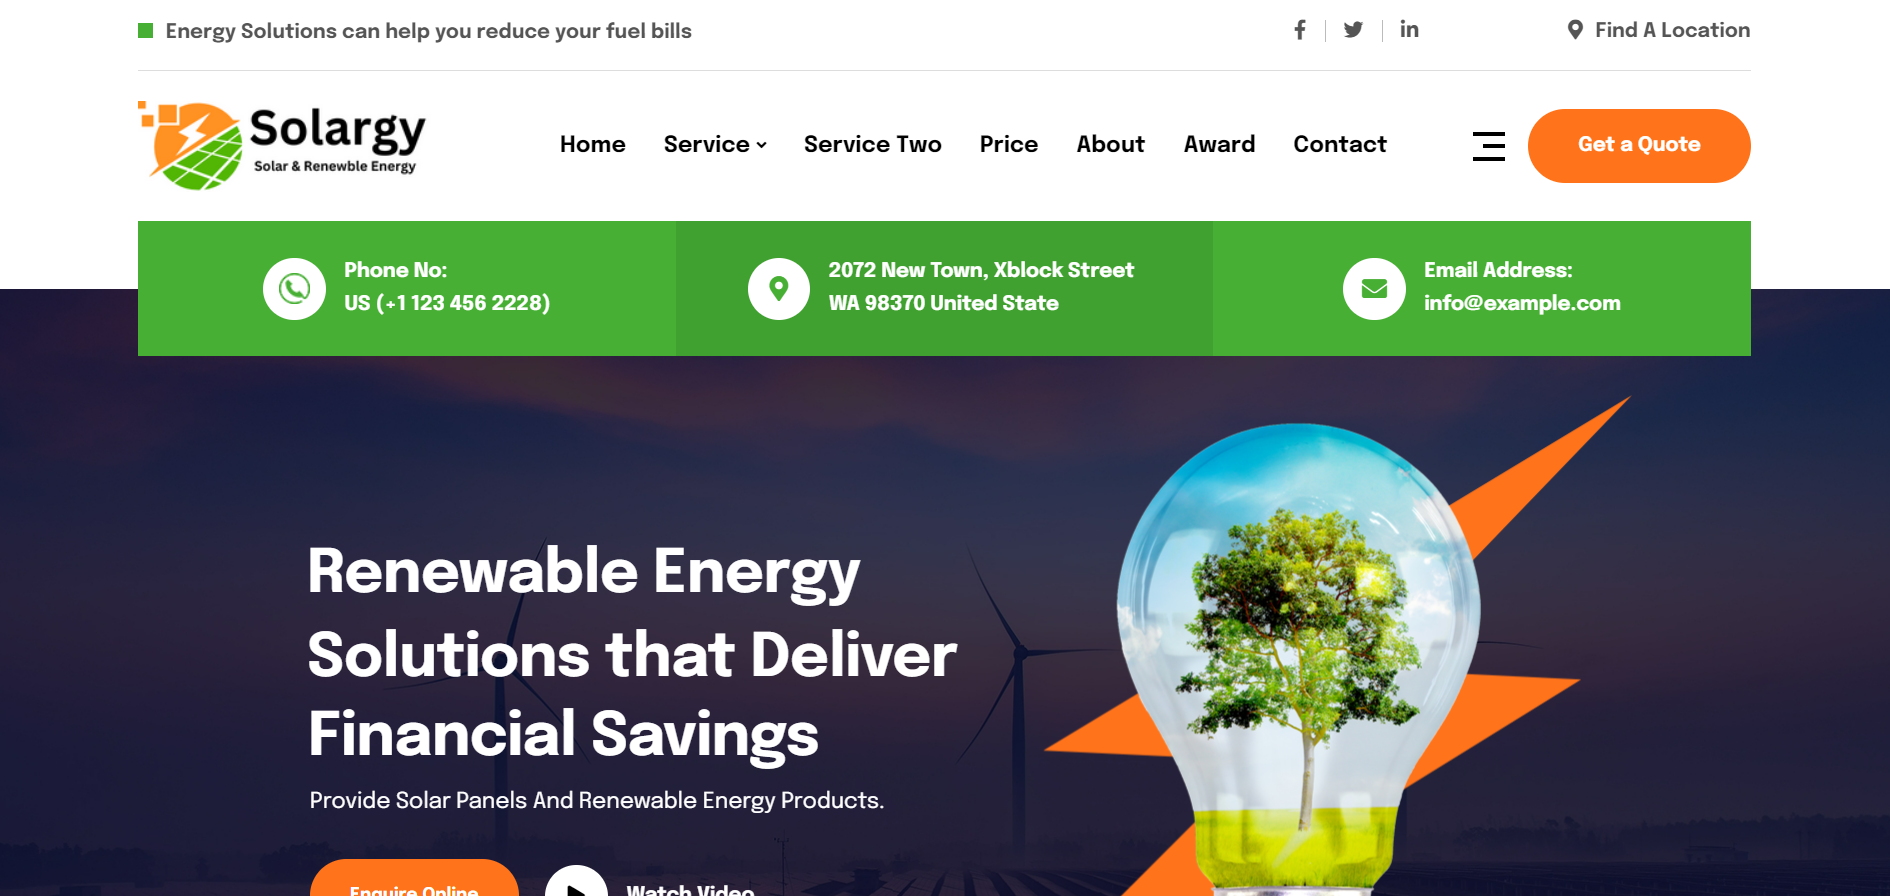Open the About page link

click(x=1110, y=144)
